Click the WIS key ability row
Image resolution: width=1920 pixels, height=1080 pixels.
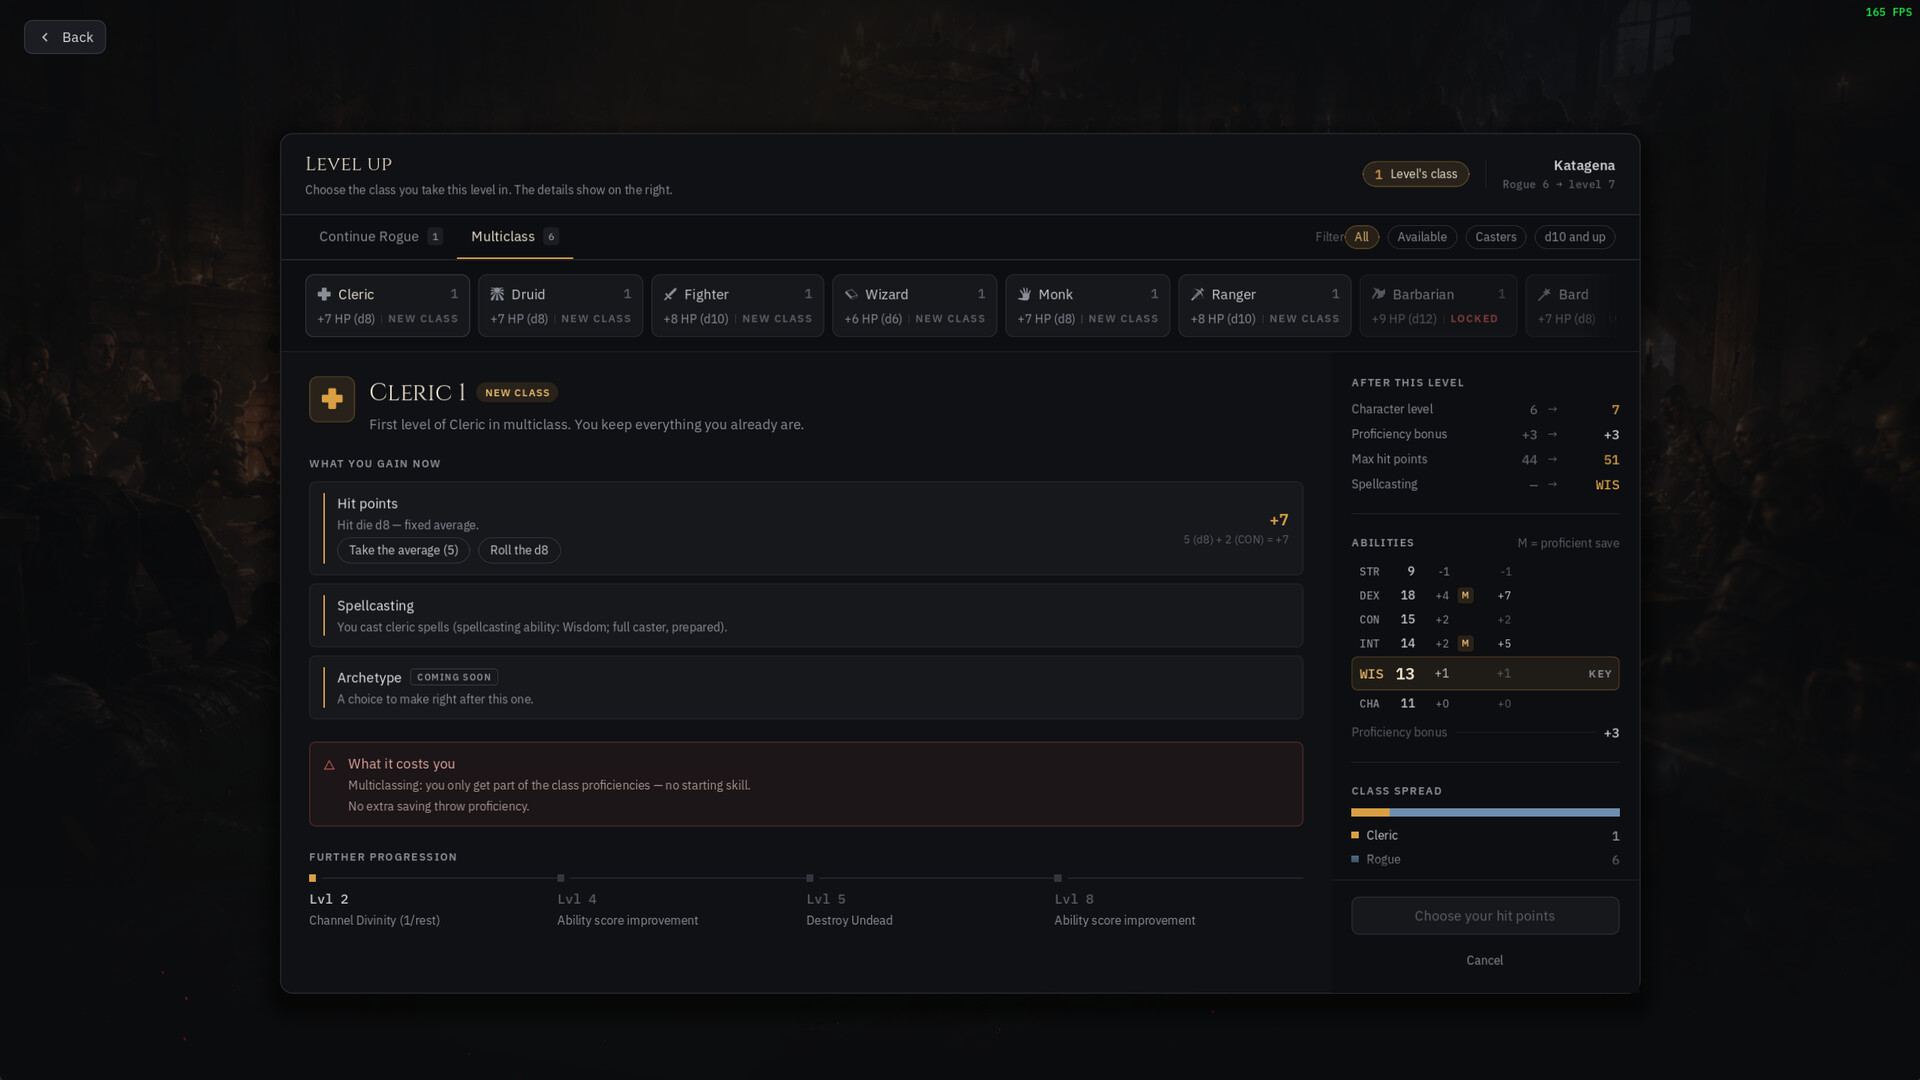coord(1485,674)
